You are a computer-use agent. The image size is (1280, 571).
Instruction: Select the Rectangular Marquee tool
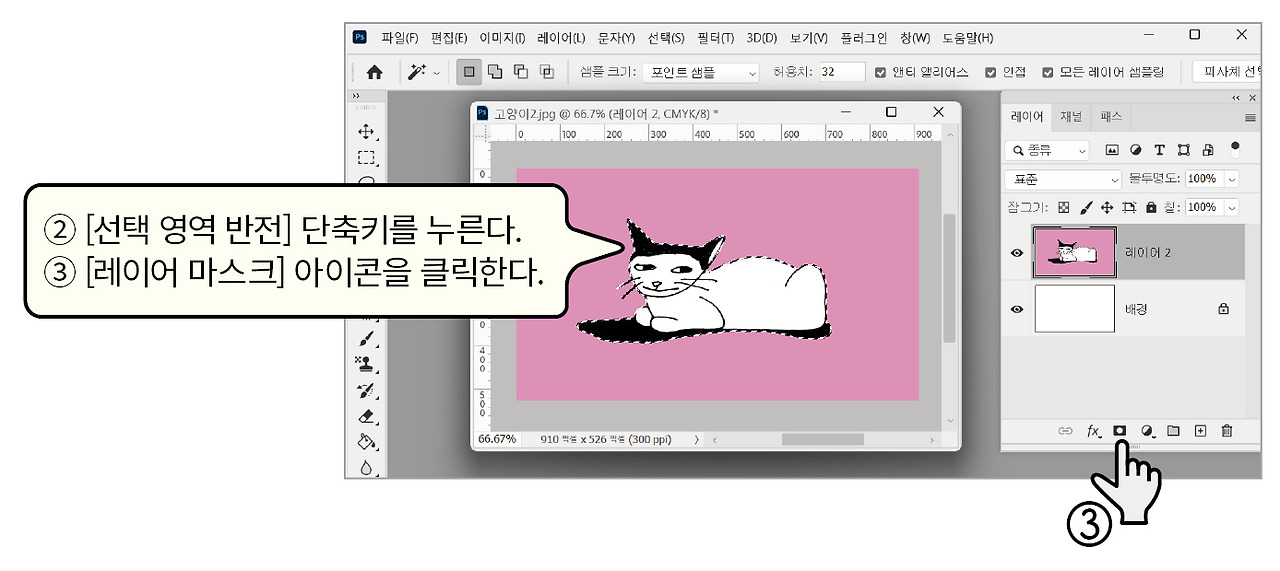[x=366, y=157]
